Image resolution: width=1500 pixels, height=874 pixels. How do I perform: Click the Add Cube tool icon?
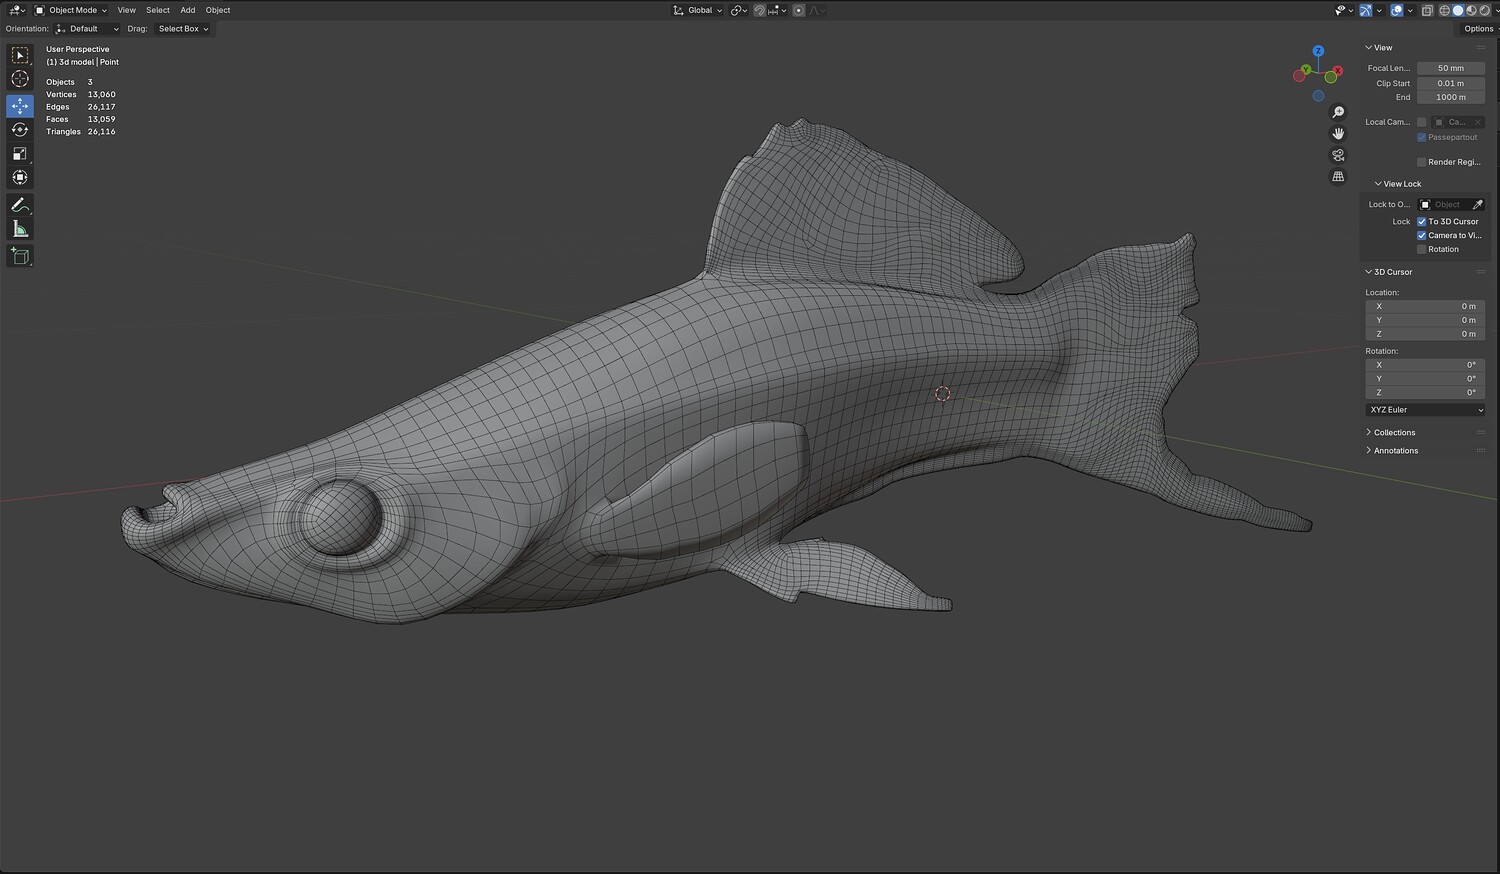pyautogui.click(x=20, y=256)
